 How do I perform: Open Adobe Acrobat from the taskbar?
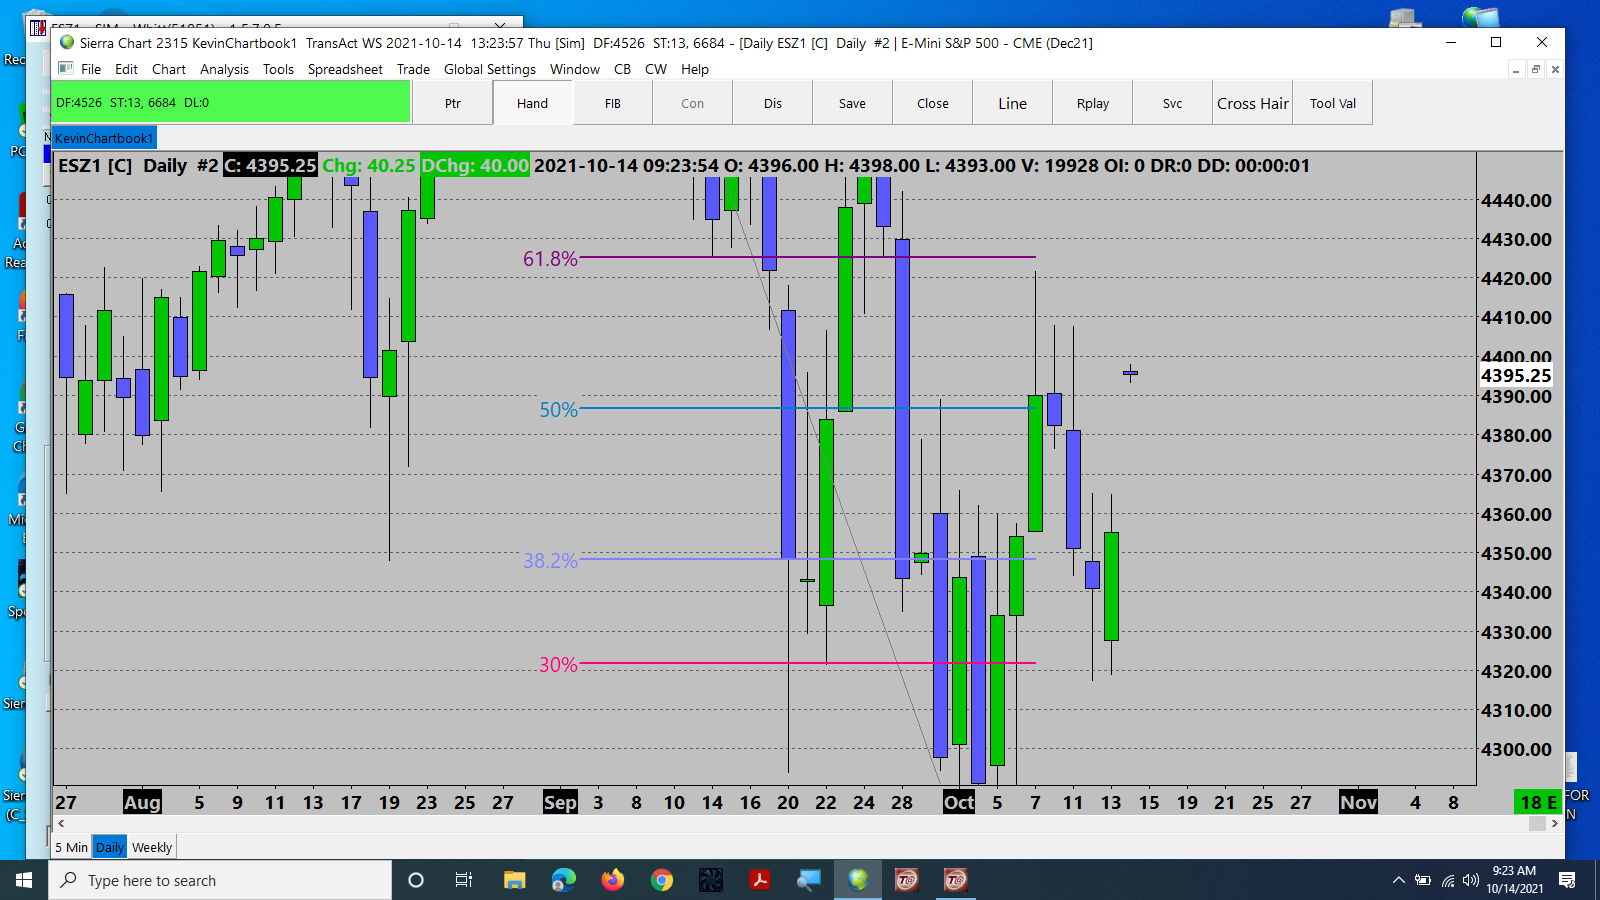click(760, 880)
